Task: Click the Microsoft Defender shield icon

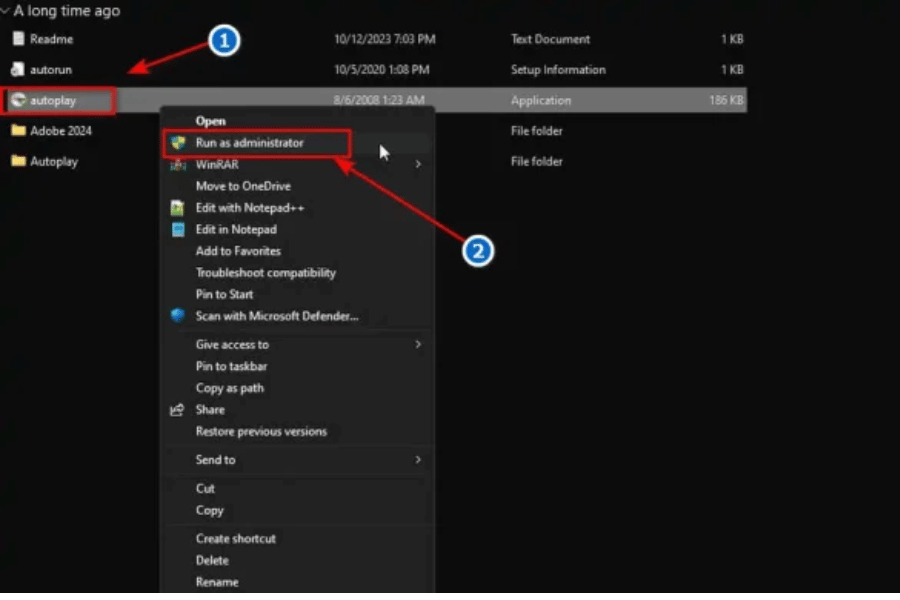Action: click(178, 316)
